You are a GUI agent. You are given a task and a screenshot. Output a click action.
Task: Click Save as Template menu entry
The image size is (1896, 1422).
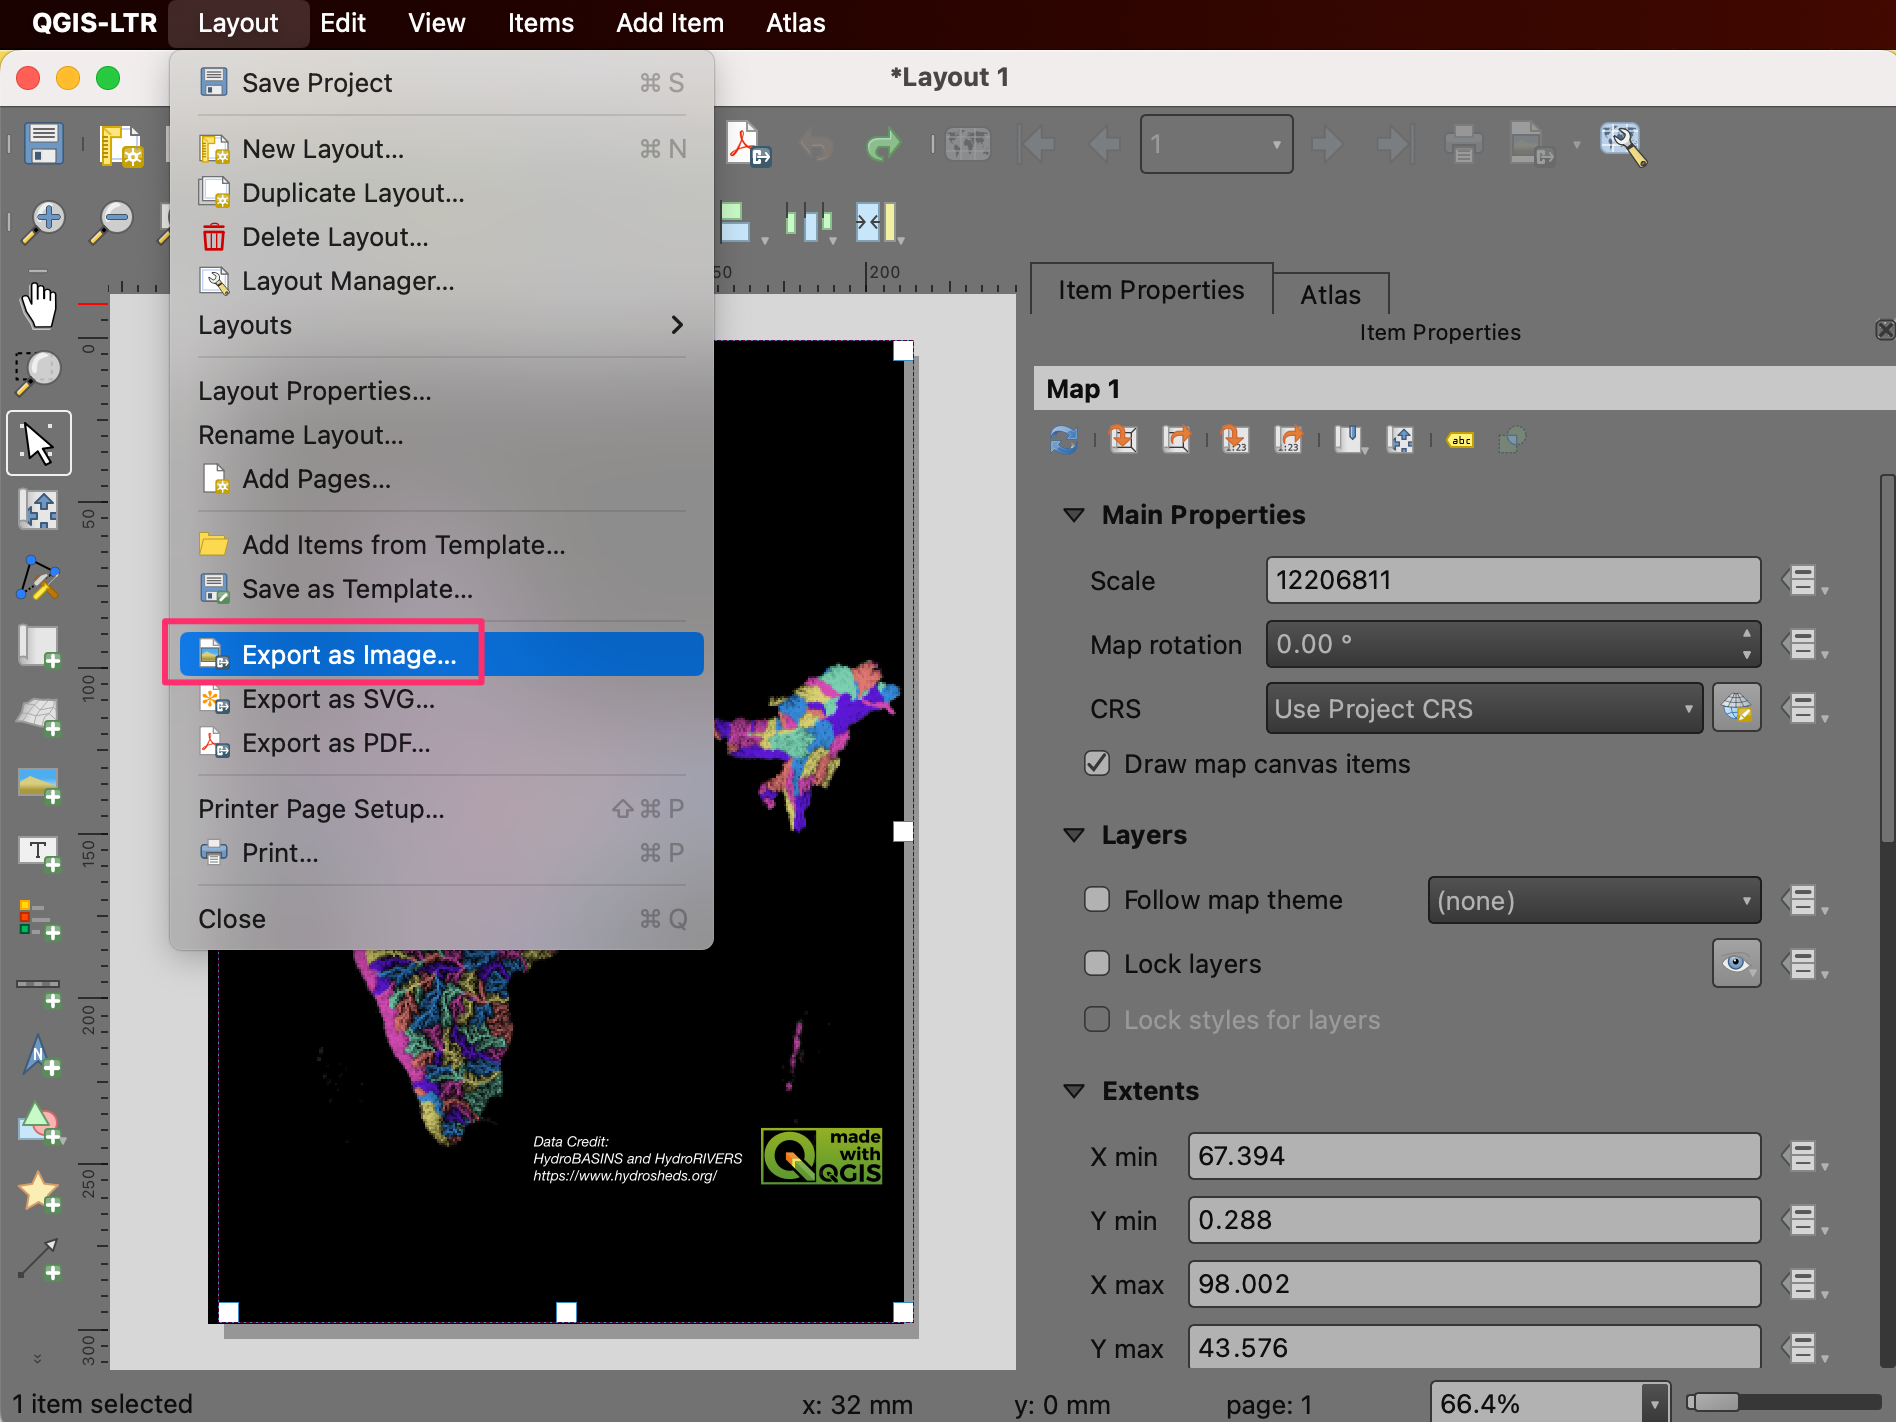356,589
